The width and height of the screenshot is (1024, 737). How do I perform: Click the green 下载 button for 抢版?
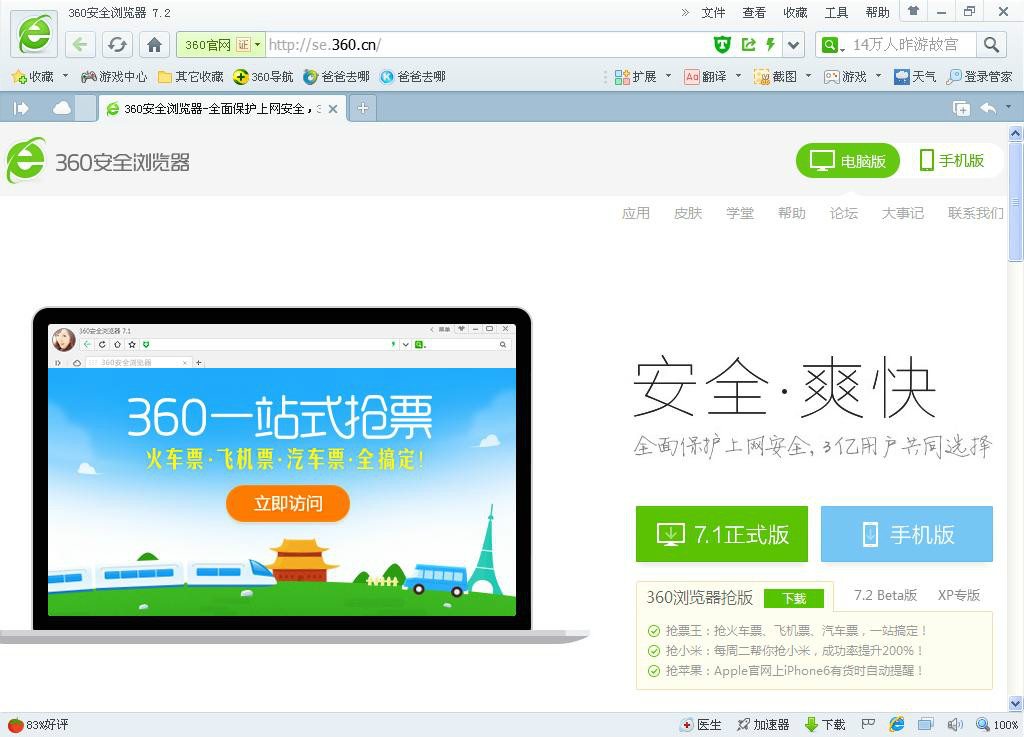[794, 598]
